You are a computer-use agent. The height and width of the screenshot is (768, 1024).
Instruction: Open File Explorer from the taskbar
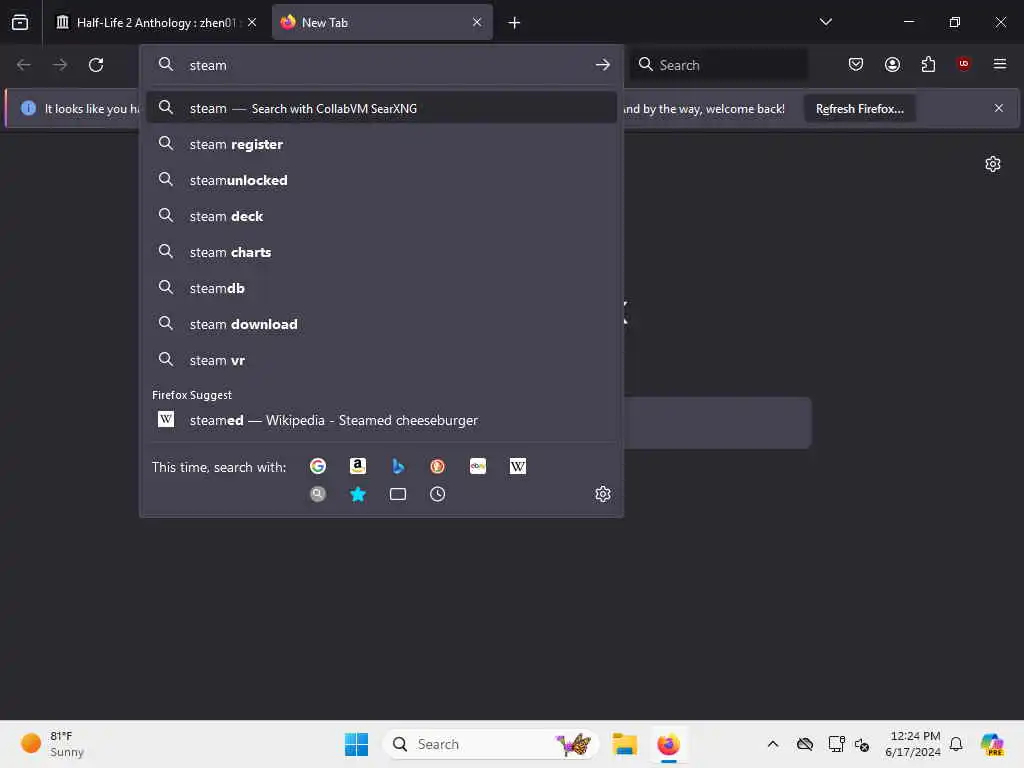tap(624, 744)
